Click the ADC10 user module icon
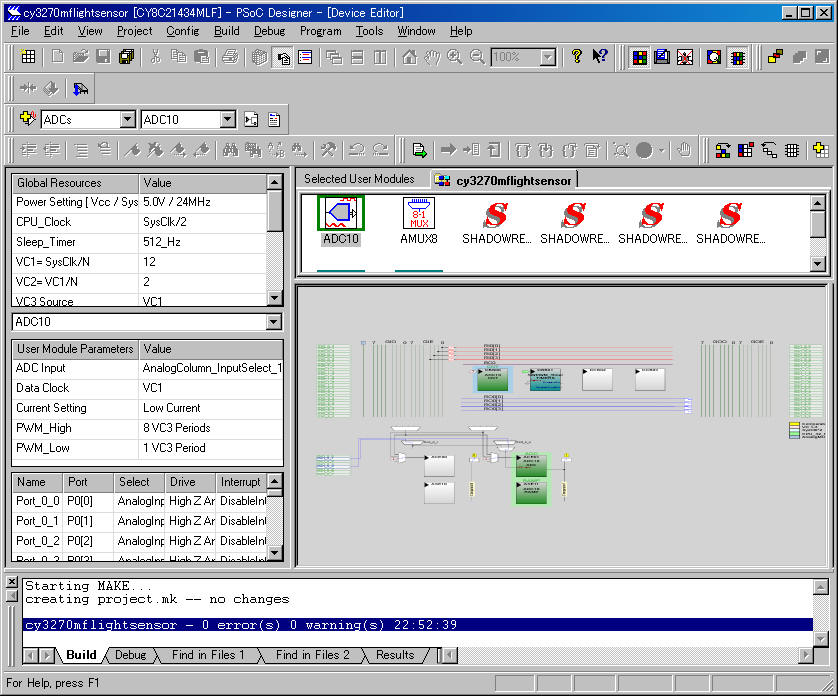The image size is (838, 696). (x=340, y=213)
